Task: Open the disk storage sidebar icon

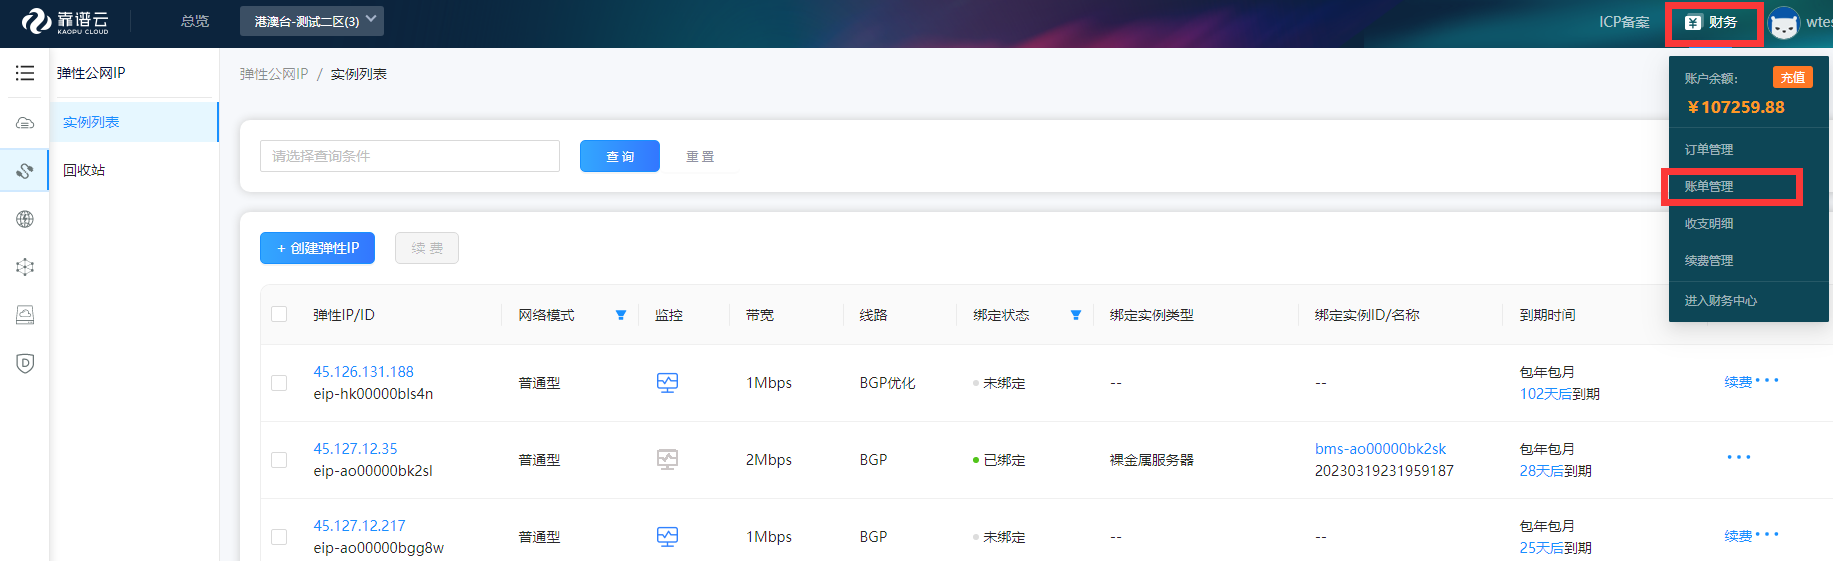Action: point(25,315)
